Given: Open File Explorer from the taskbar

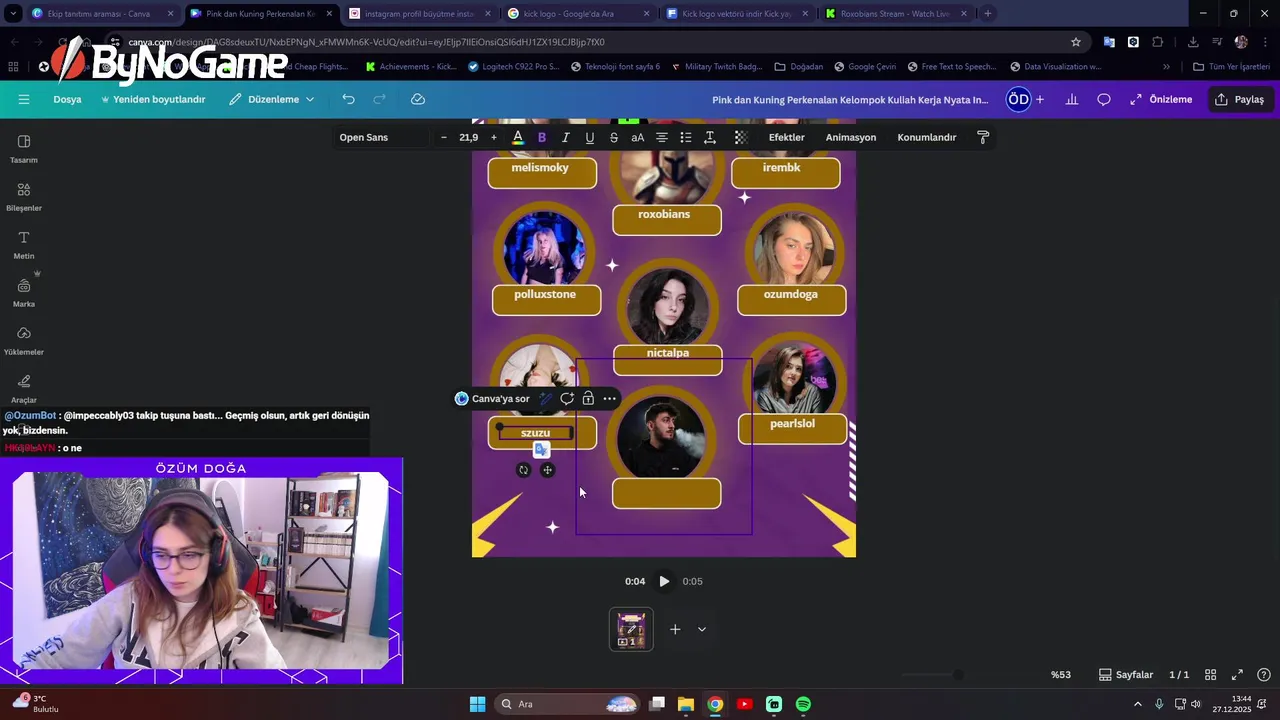Looking at the screenshot, I should (685, 704).
